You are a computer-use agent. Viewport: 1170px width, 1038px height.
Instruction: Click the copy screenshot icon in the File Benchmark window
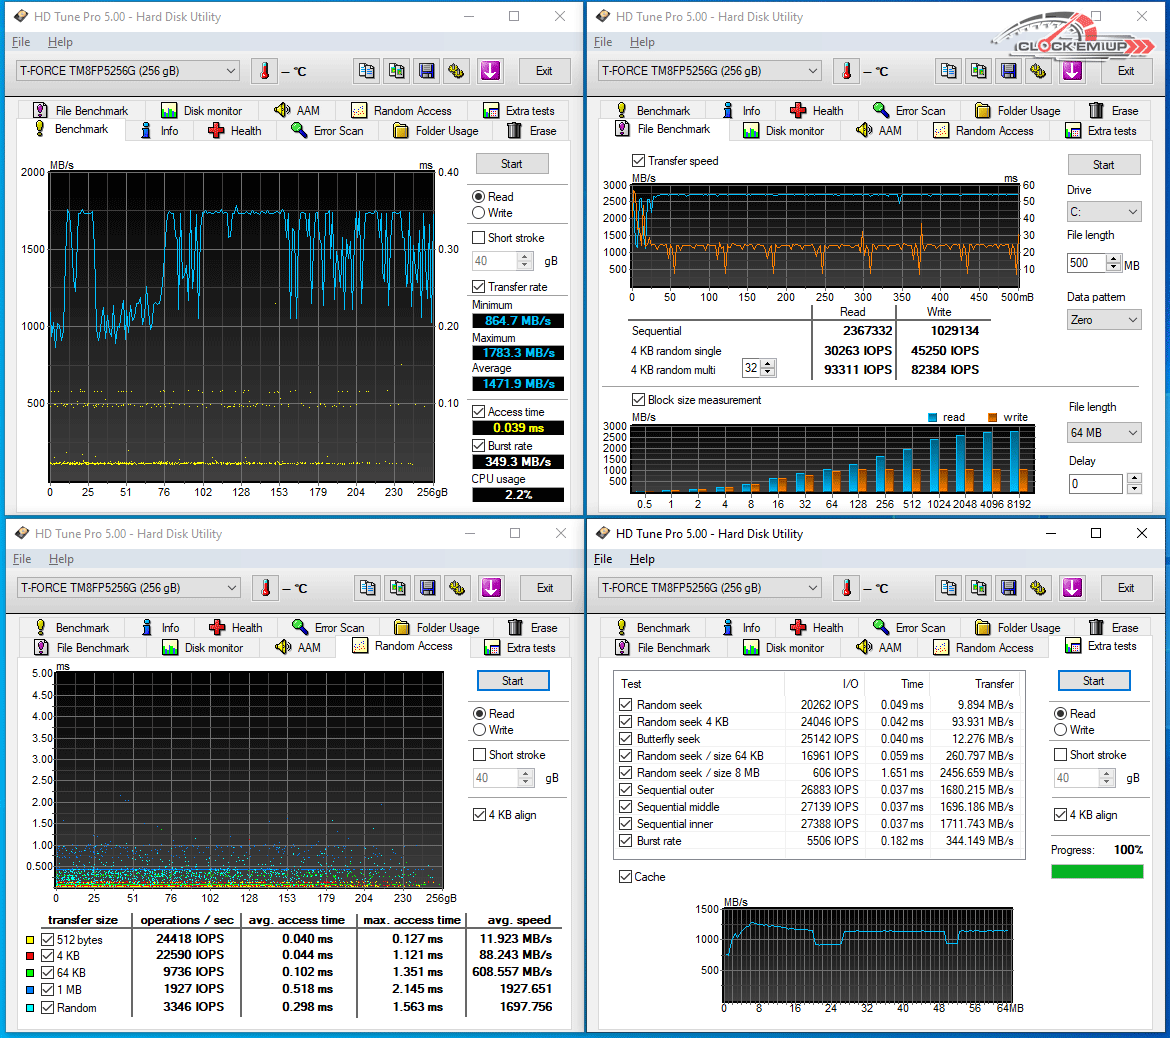[x=979, y=71]
